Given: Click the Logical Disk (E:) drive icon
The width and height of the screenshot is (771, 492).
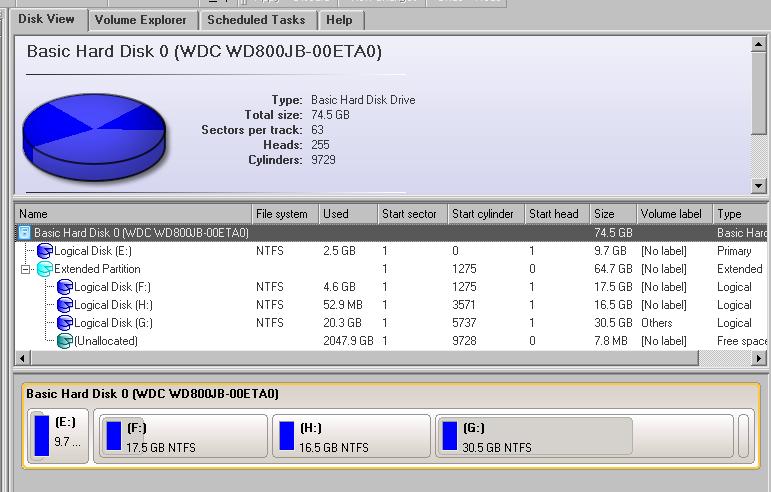Looking at the screenshot, I should point(44,251).
